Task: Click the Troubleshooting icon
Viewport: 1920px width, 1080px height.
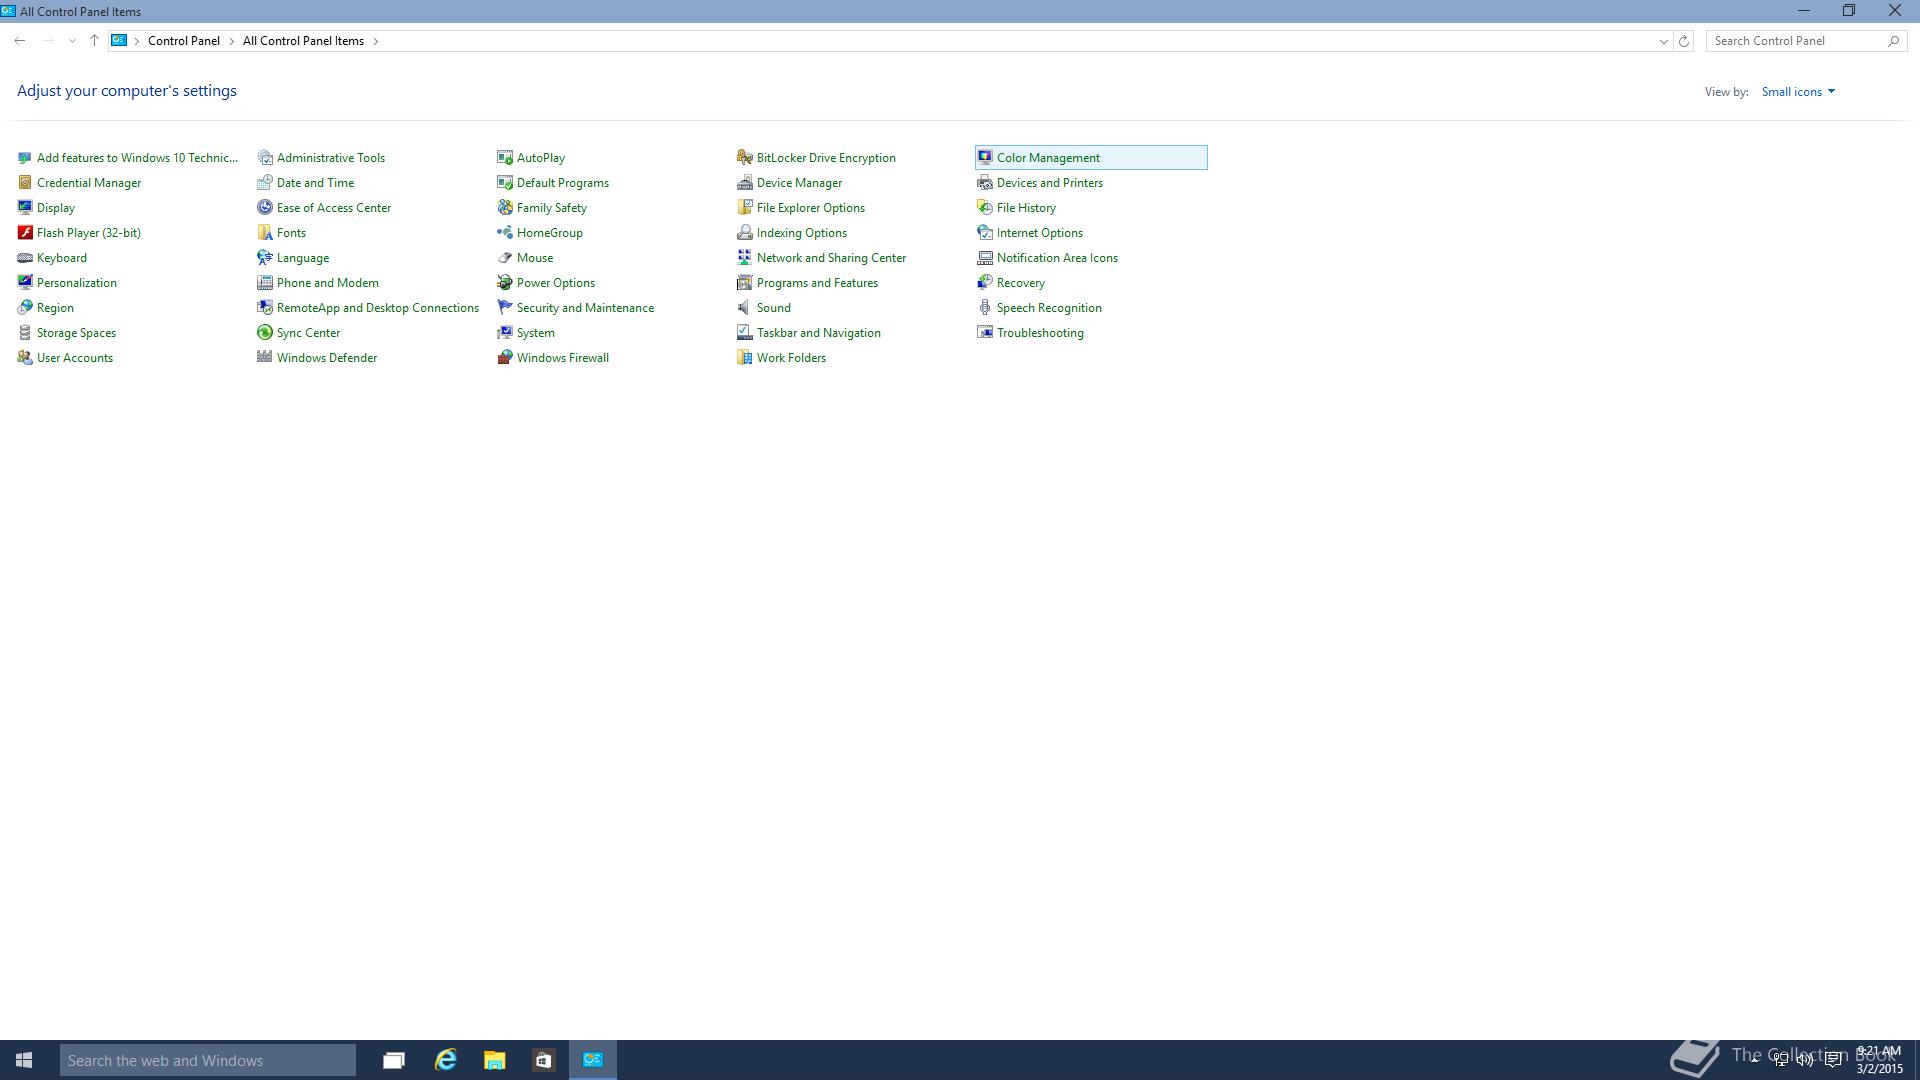Action: (985, 333)
